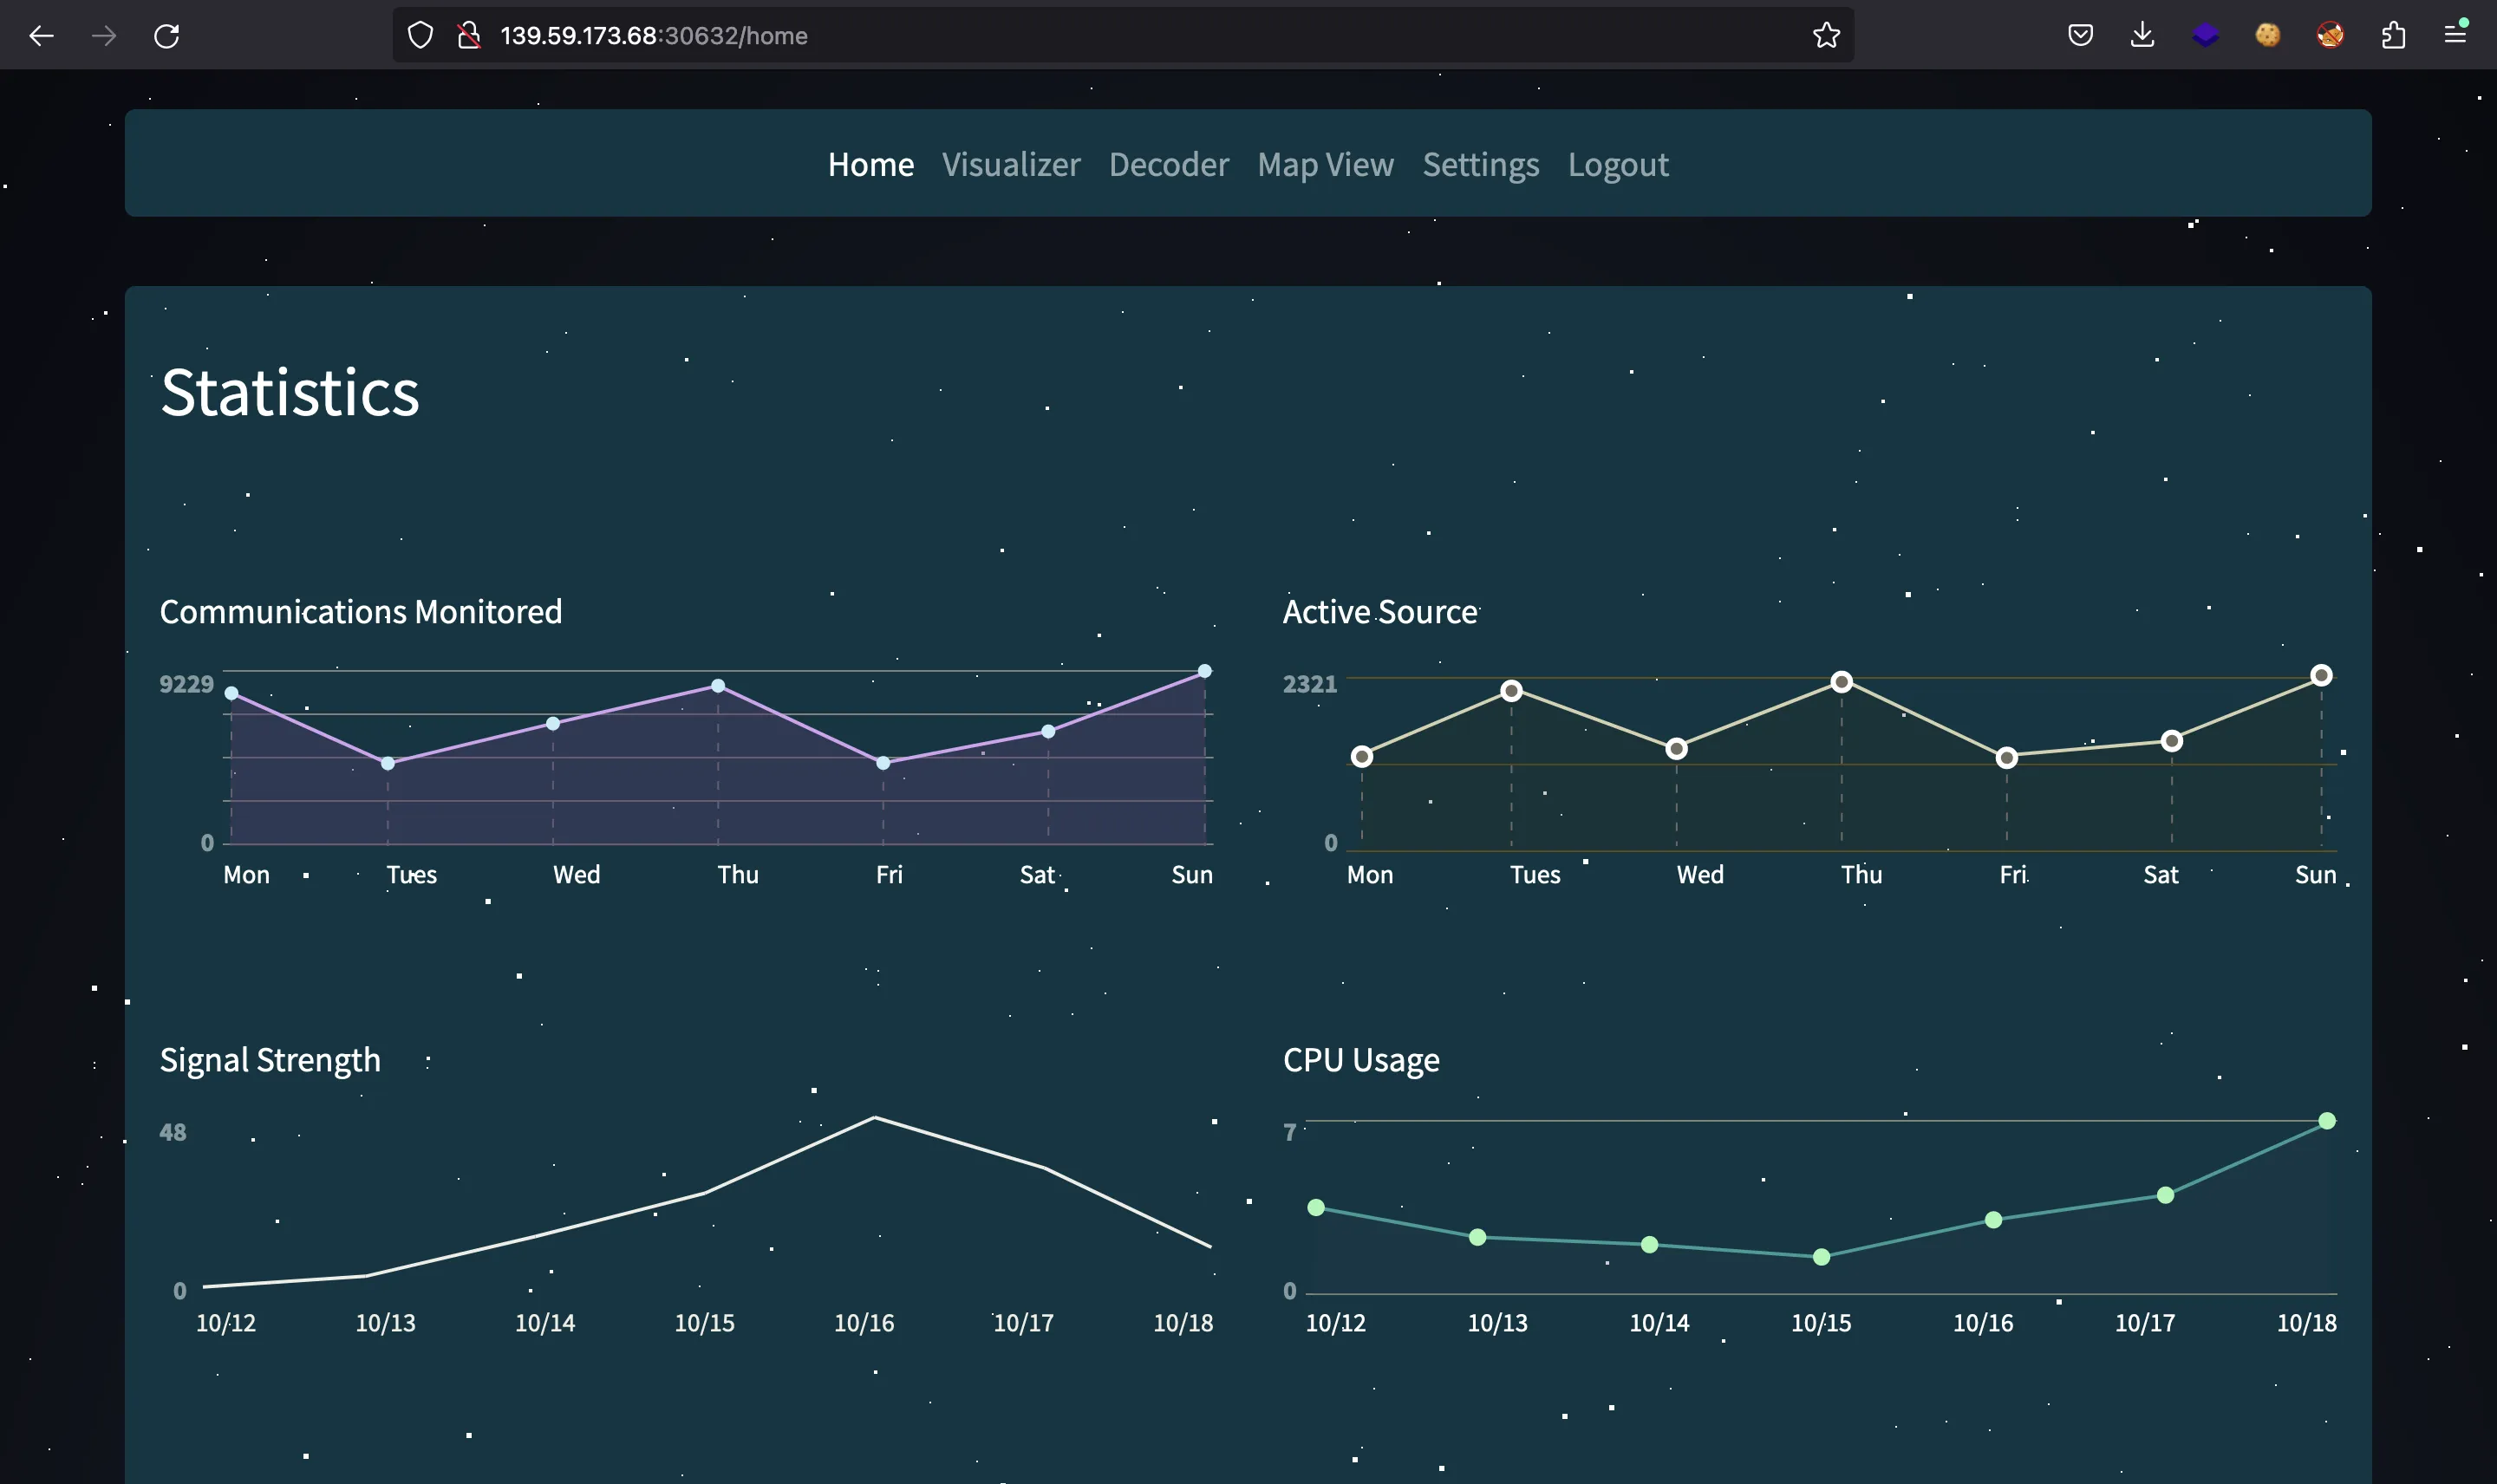Open the Settings page
Image resolution: width=2497 pixels, height=1484 pixels.
pos(1481,164)
